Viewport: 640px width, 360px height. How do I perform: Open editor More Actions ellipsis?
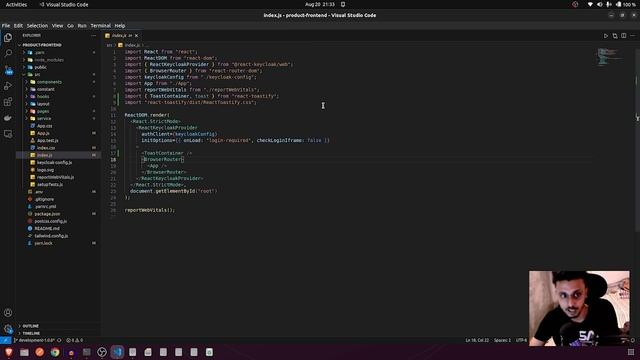click(x=633, y=36)
